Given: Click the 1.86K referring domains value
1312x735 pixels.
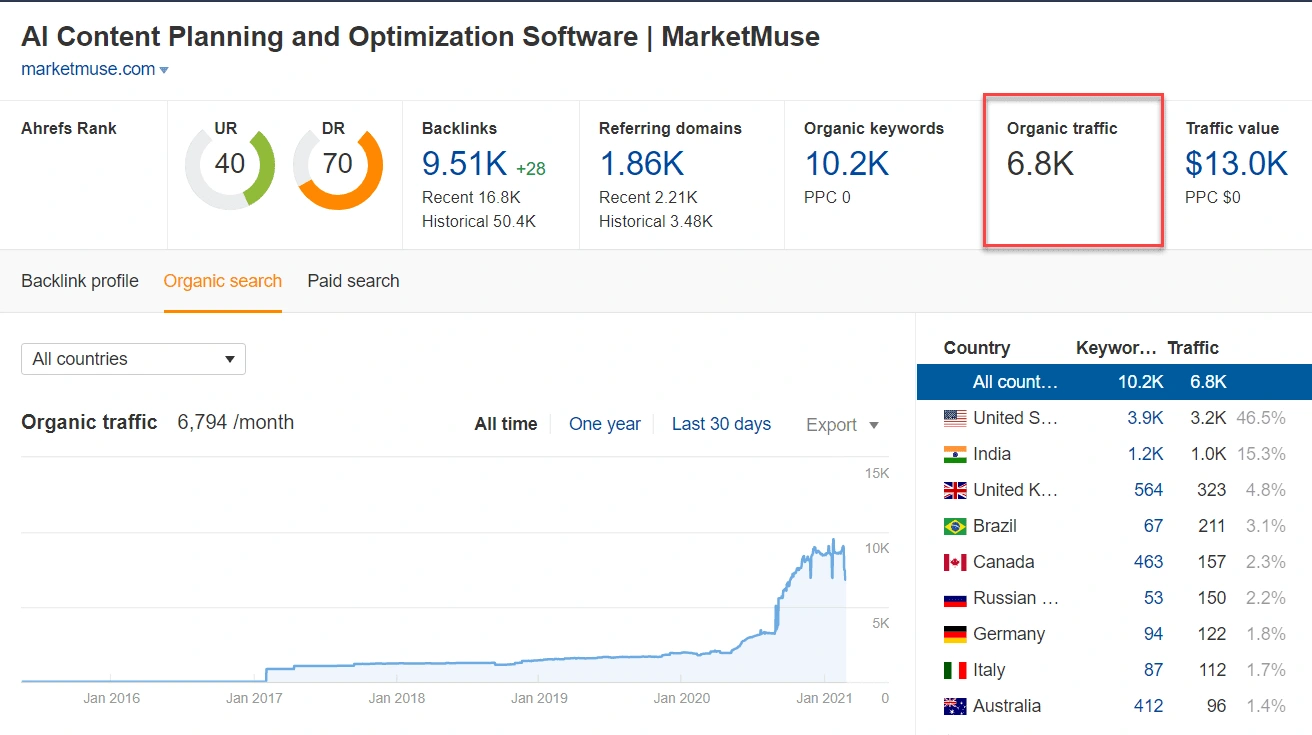Looking at the screenshot, I should 641,163.
